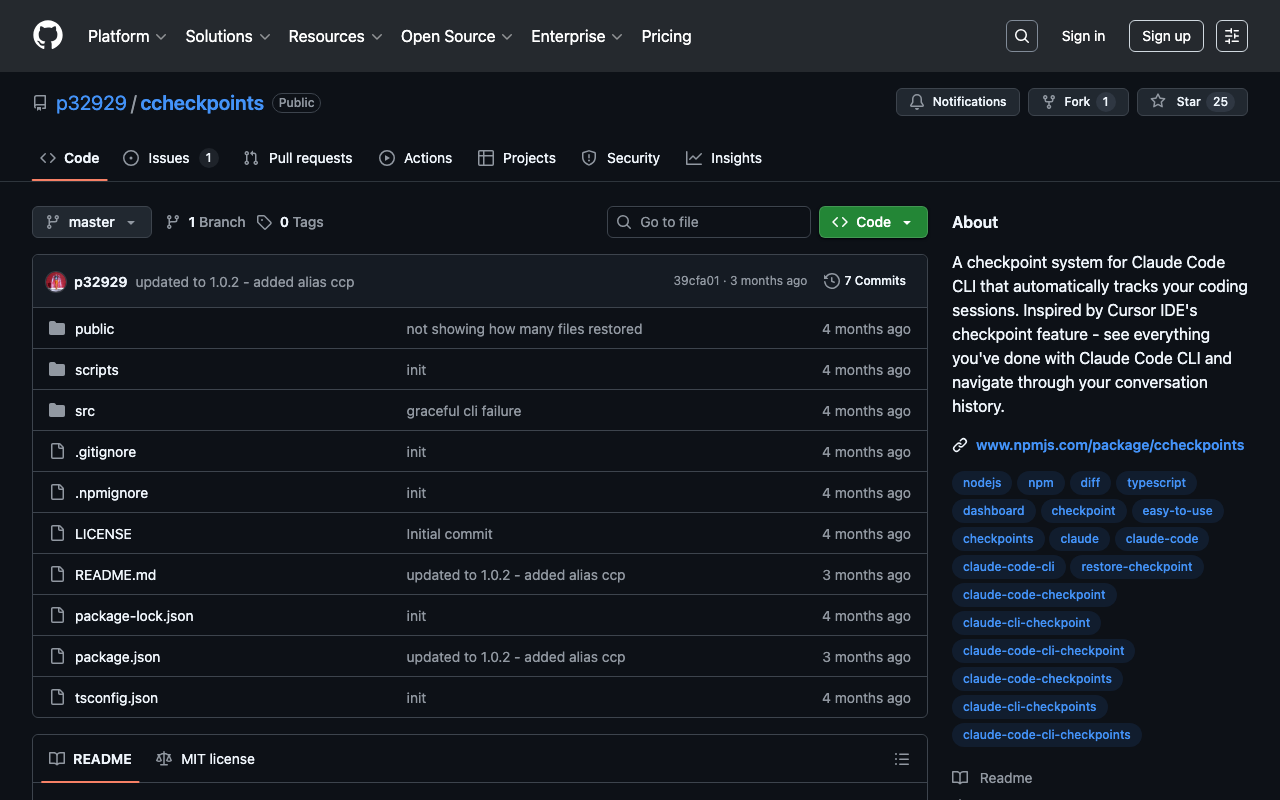Click the Go to file search field
This screenshot has width=1280, height=800.
tap(709, 222)
